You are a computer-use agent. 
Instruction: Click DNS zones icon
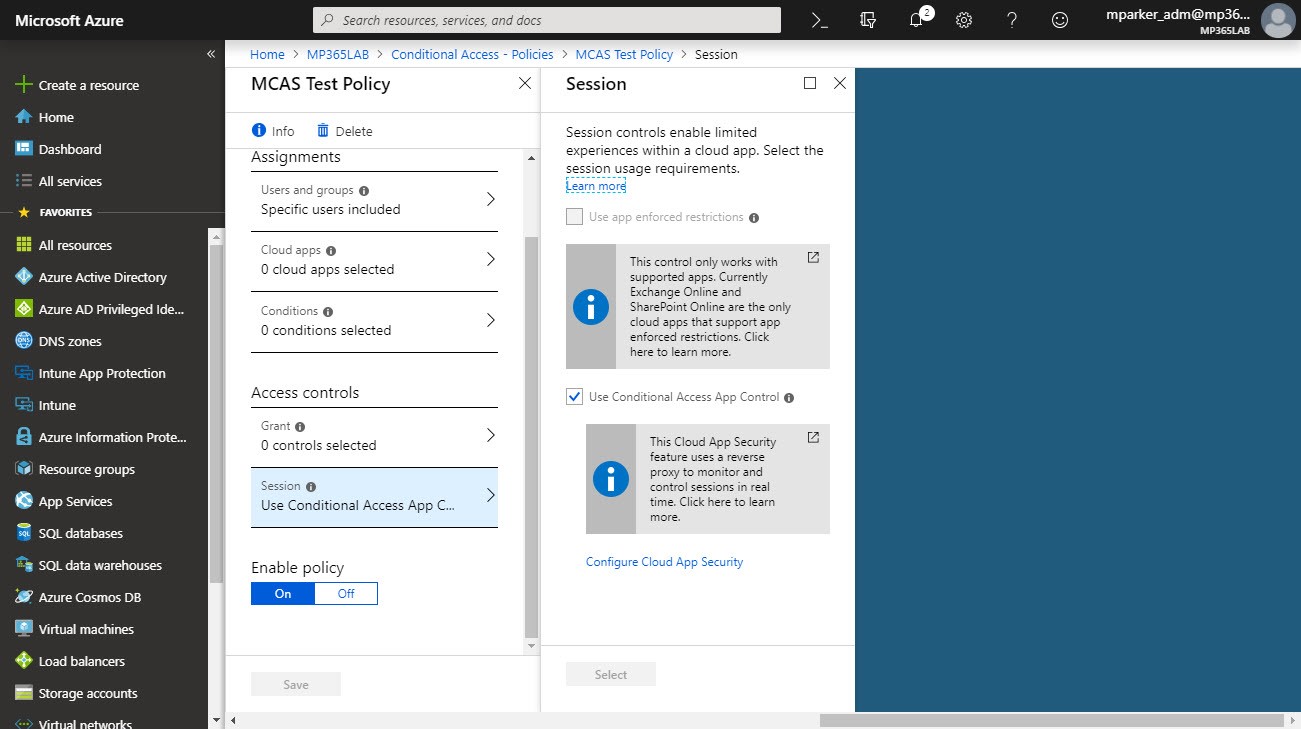coord(24,341)
